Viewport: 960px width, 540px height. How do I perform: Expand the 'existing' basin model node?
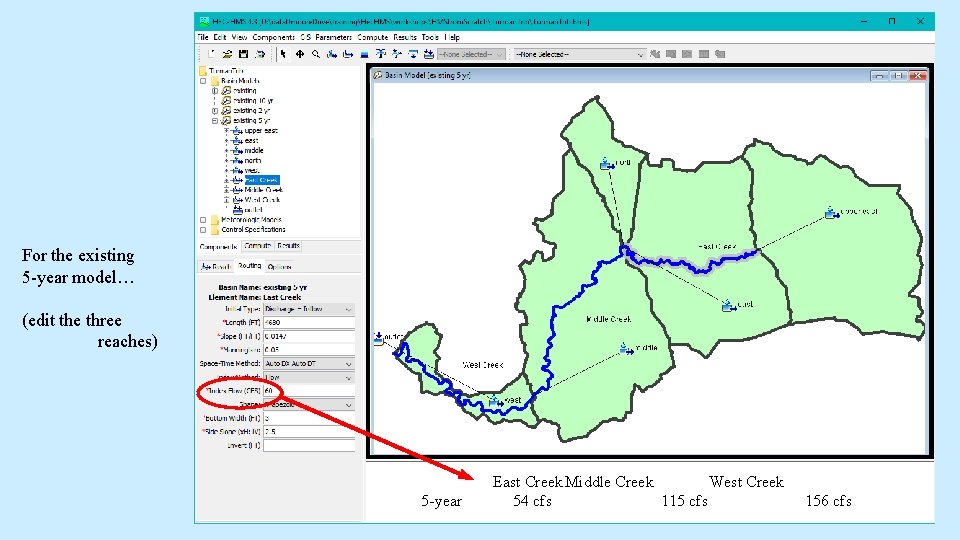click(215, 91)
